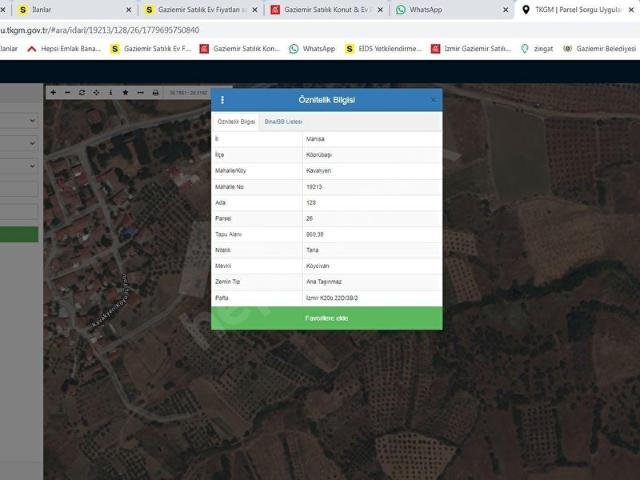Click the text field just above the green button
This screenshot has width=640, height=480.
coord(19,211)
